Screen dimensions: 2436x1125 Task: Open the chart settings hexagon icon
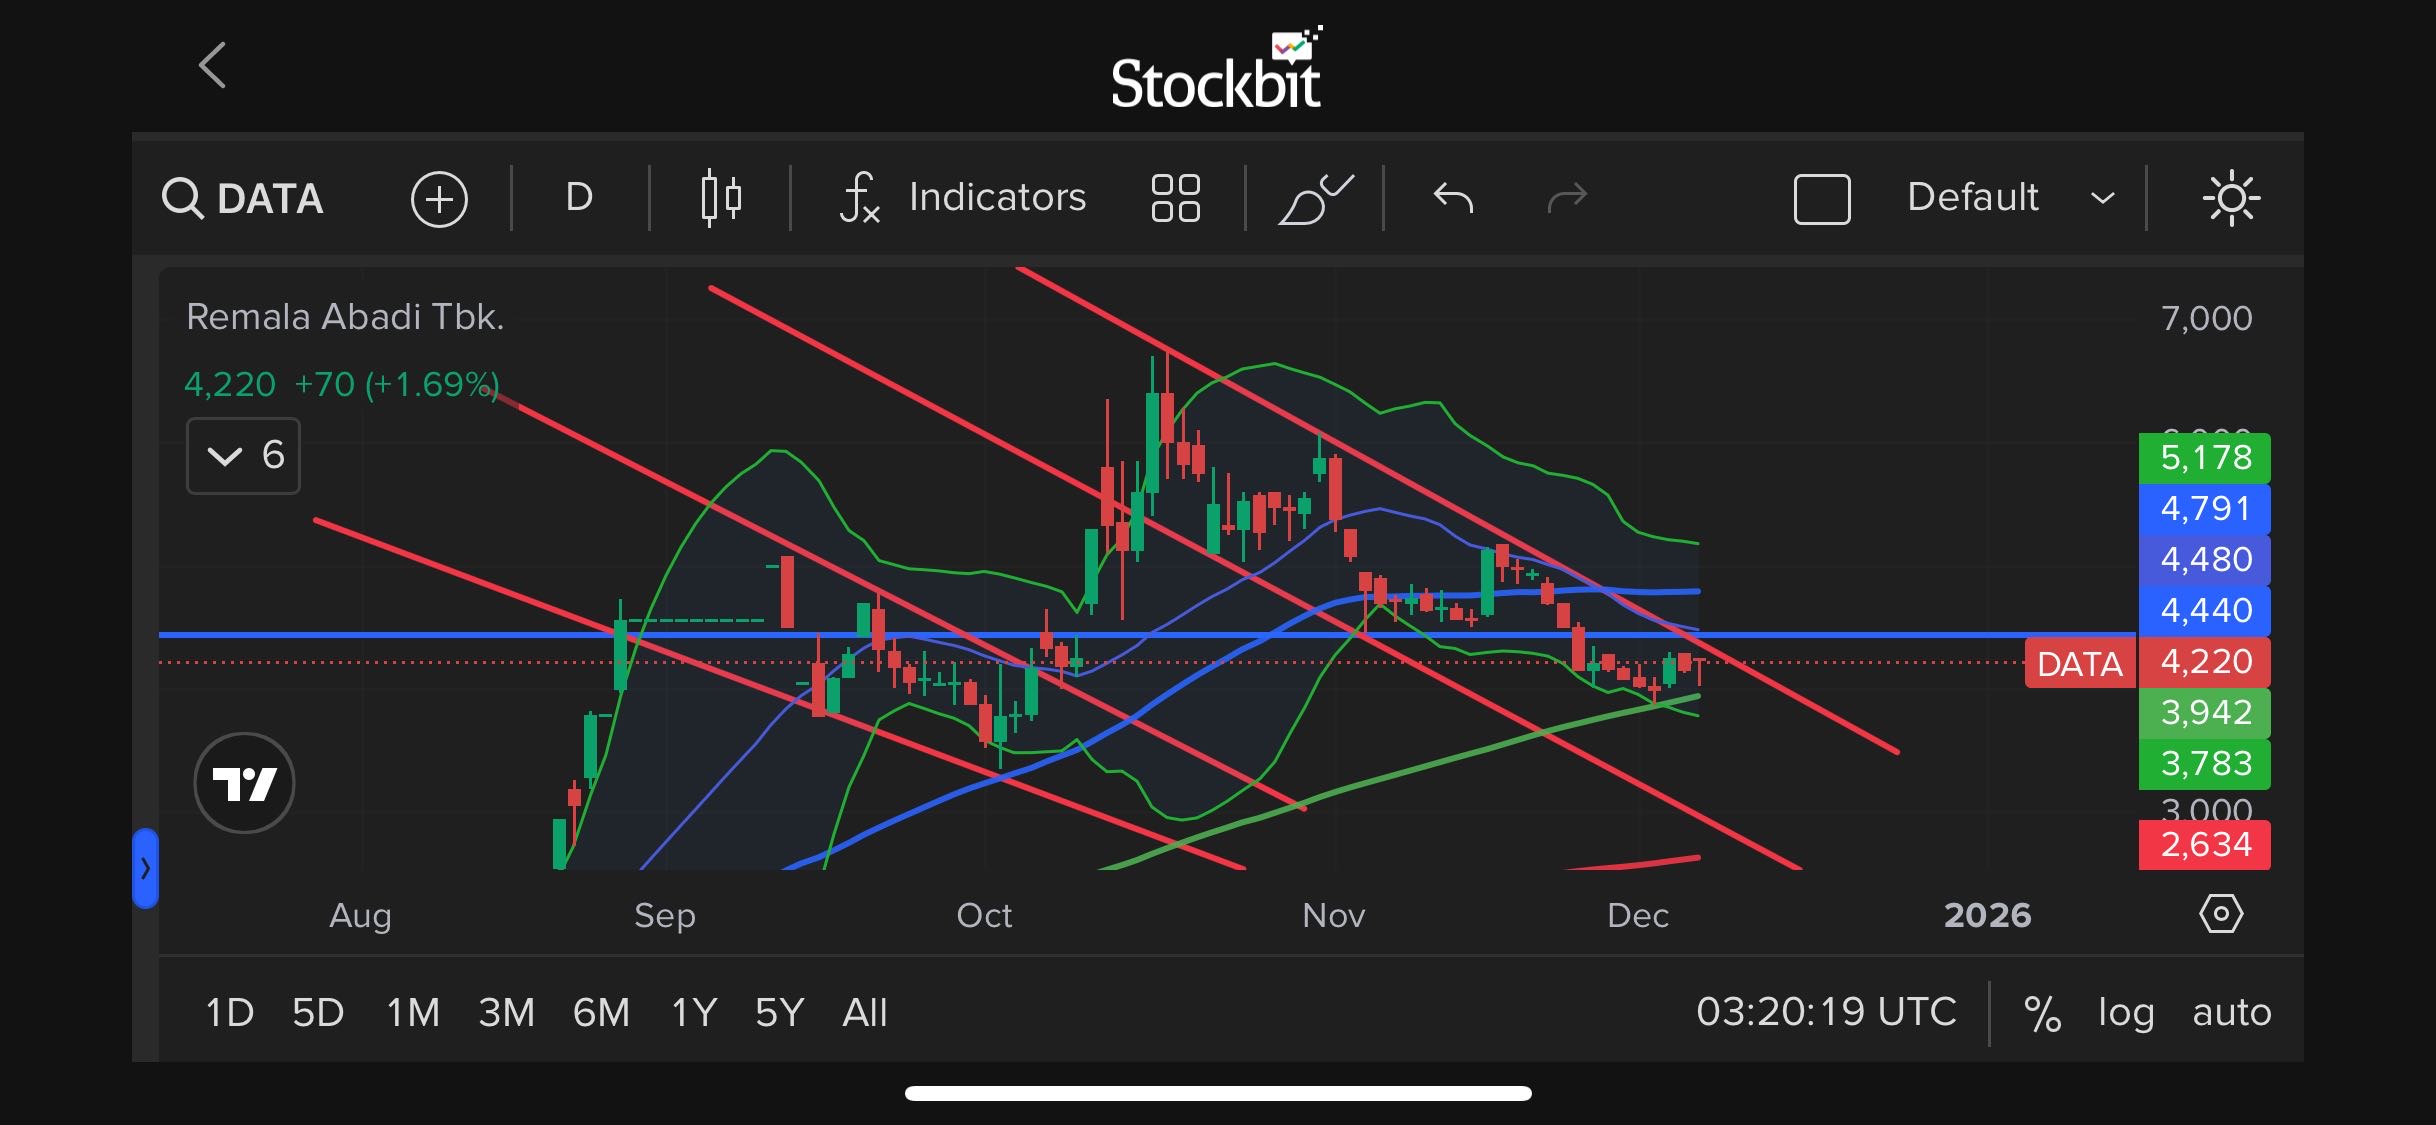coord(2221,914)
